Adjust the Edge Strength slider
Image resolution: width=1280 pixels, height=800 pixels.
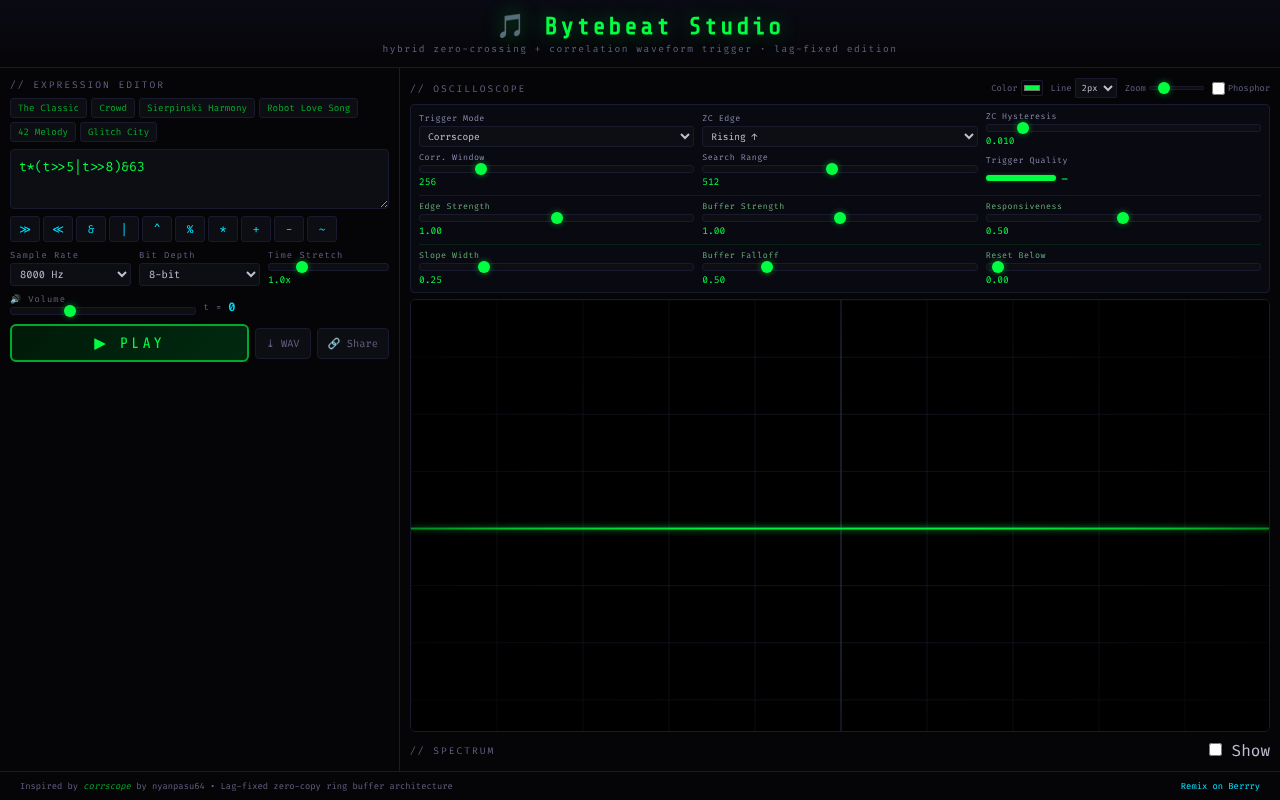[x=556, y=218]
